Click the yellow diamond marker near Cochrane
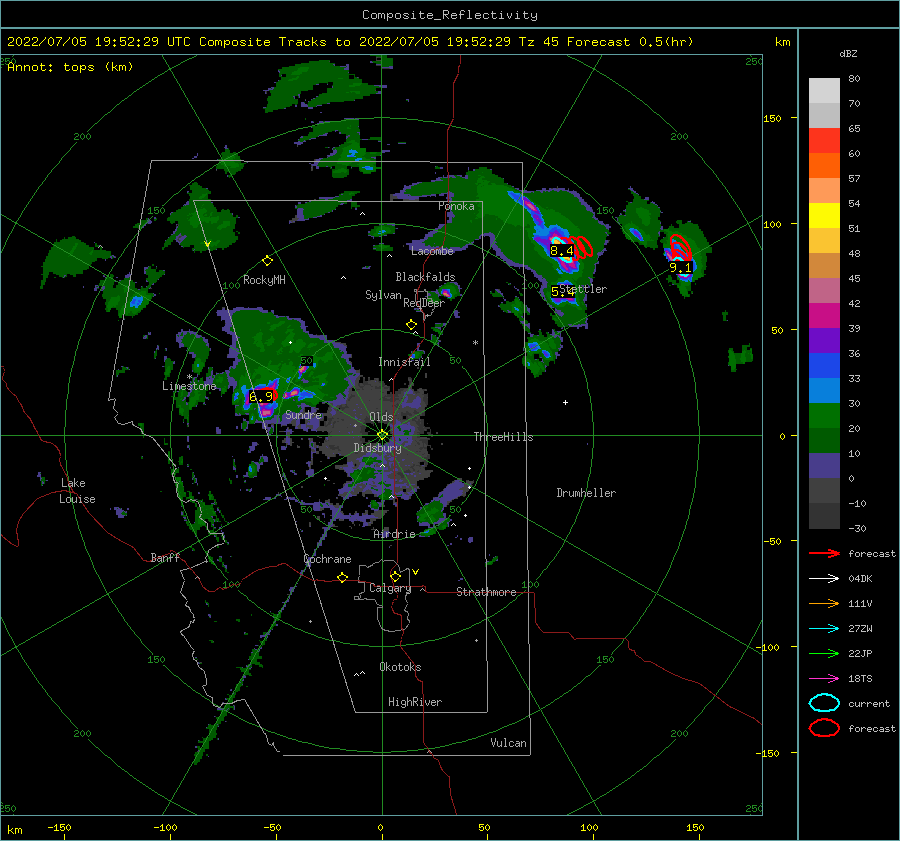Screen dimensions: 900x841 [x=343, y=577]
